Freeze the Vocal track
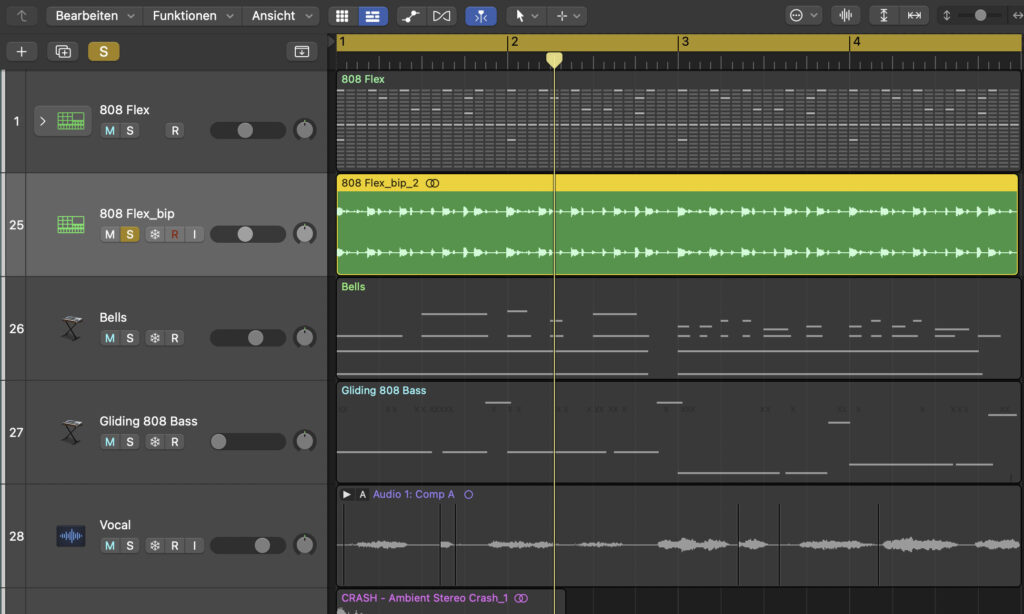Viewport: 1024px width, 614px height. click(155, 546)
